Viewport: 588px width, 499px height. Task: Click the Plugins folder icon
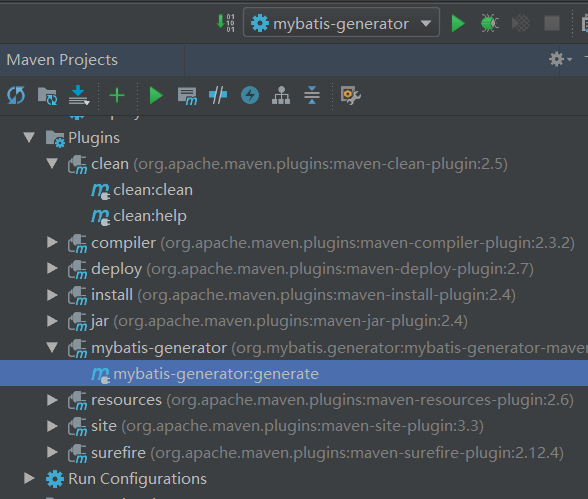pos(55,138)
